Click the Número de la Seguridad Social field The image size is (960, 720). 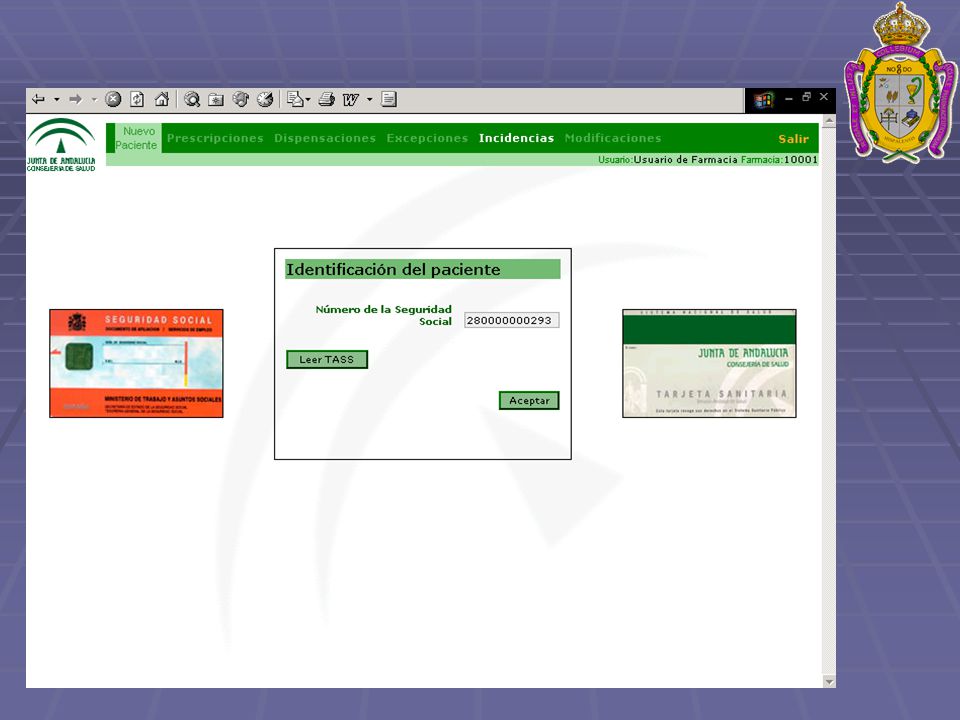(x=511, y=320)
